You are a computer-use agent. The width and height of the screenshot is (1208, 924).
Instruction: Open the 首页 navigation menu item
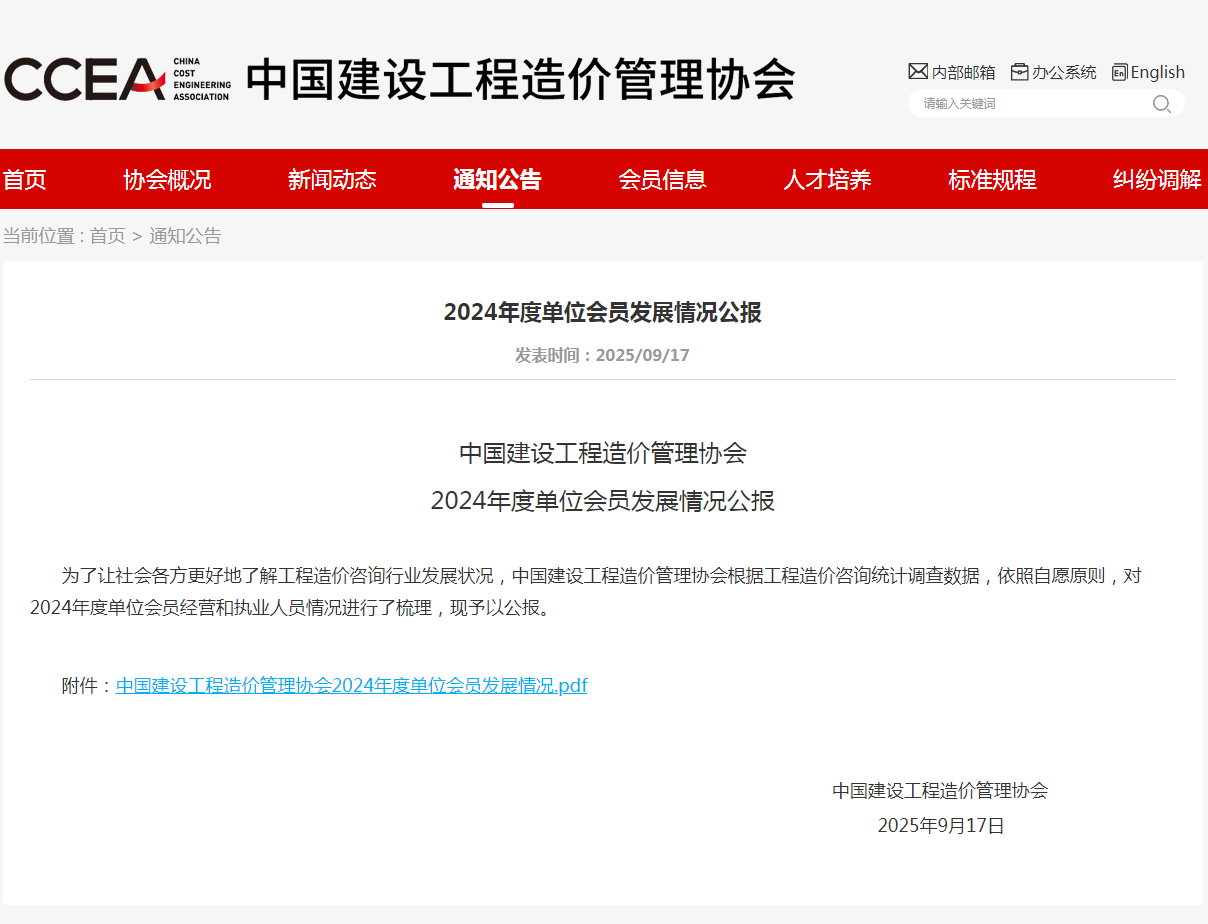(25, 180)
